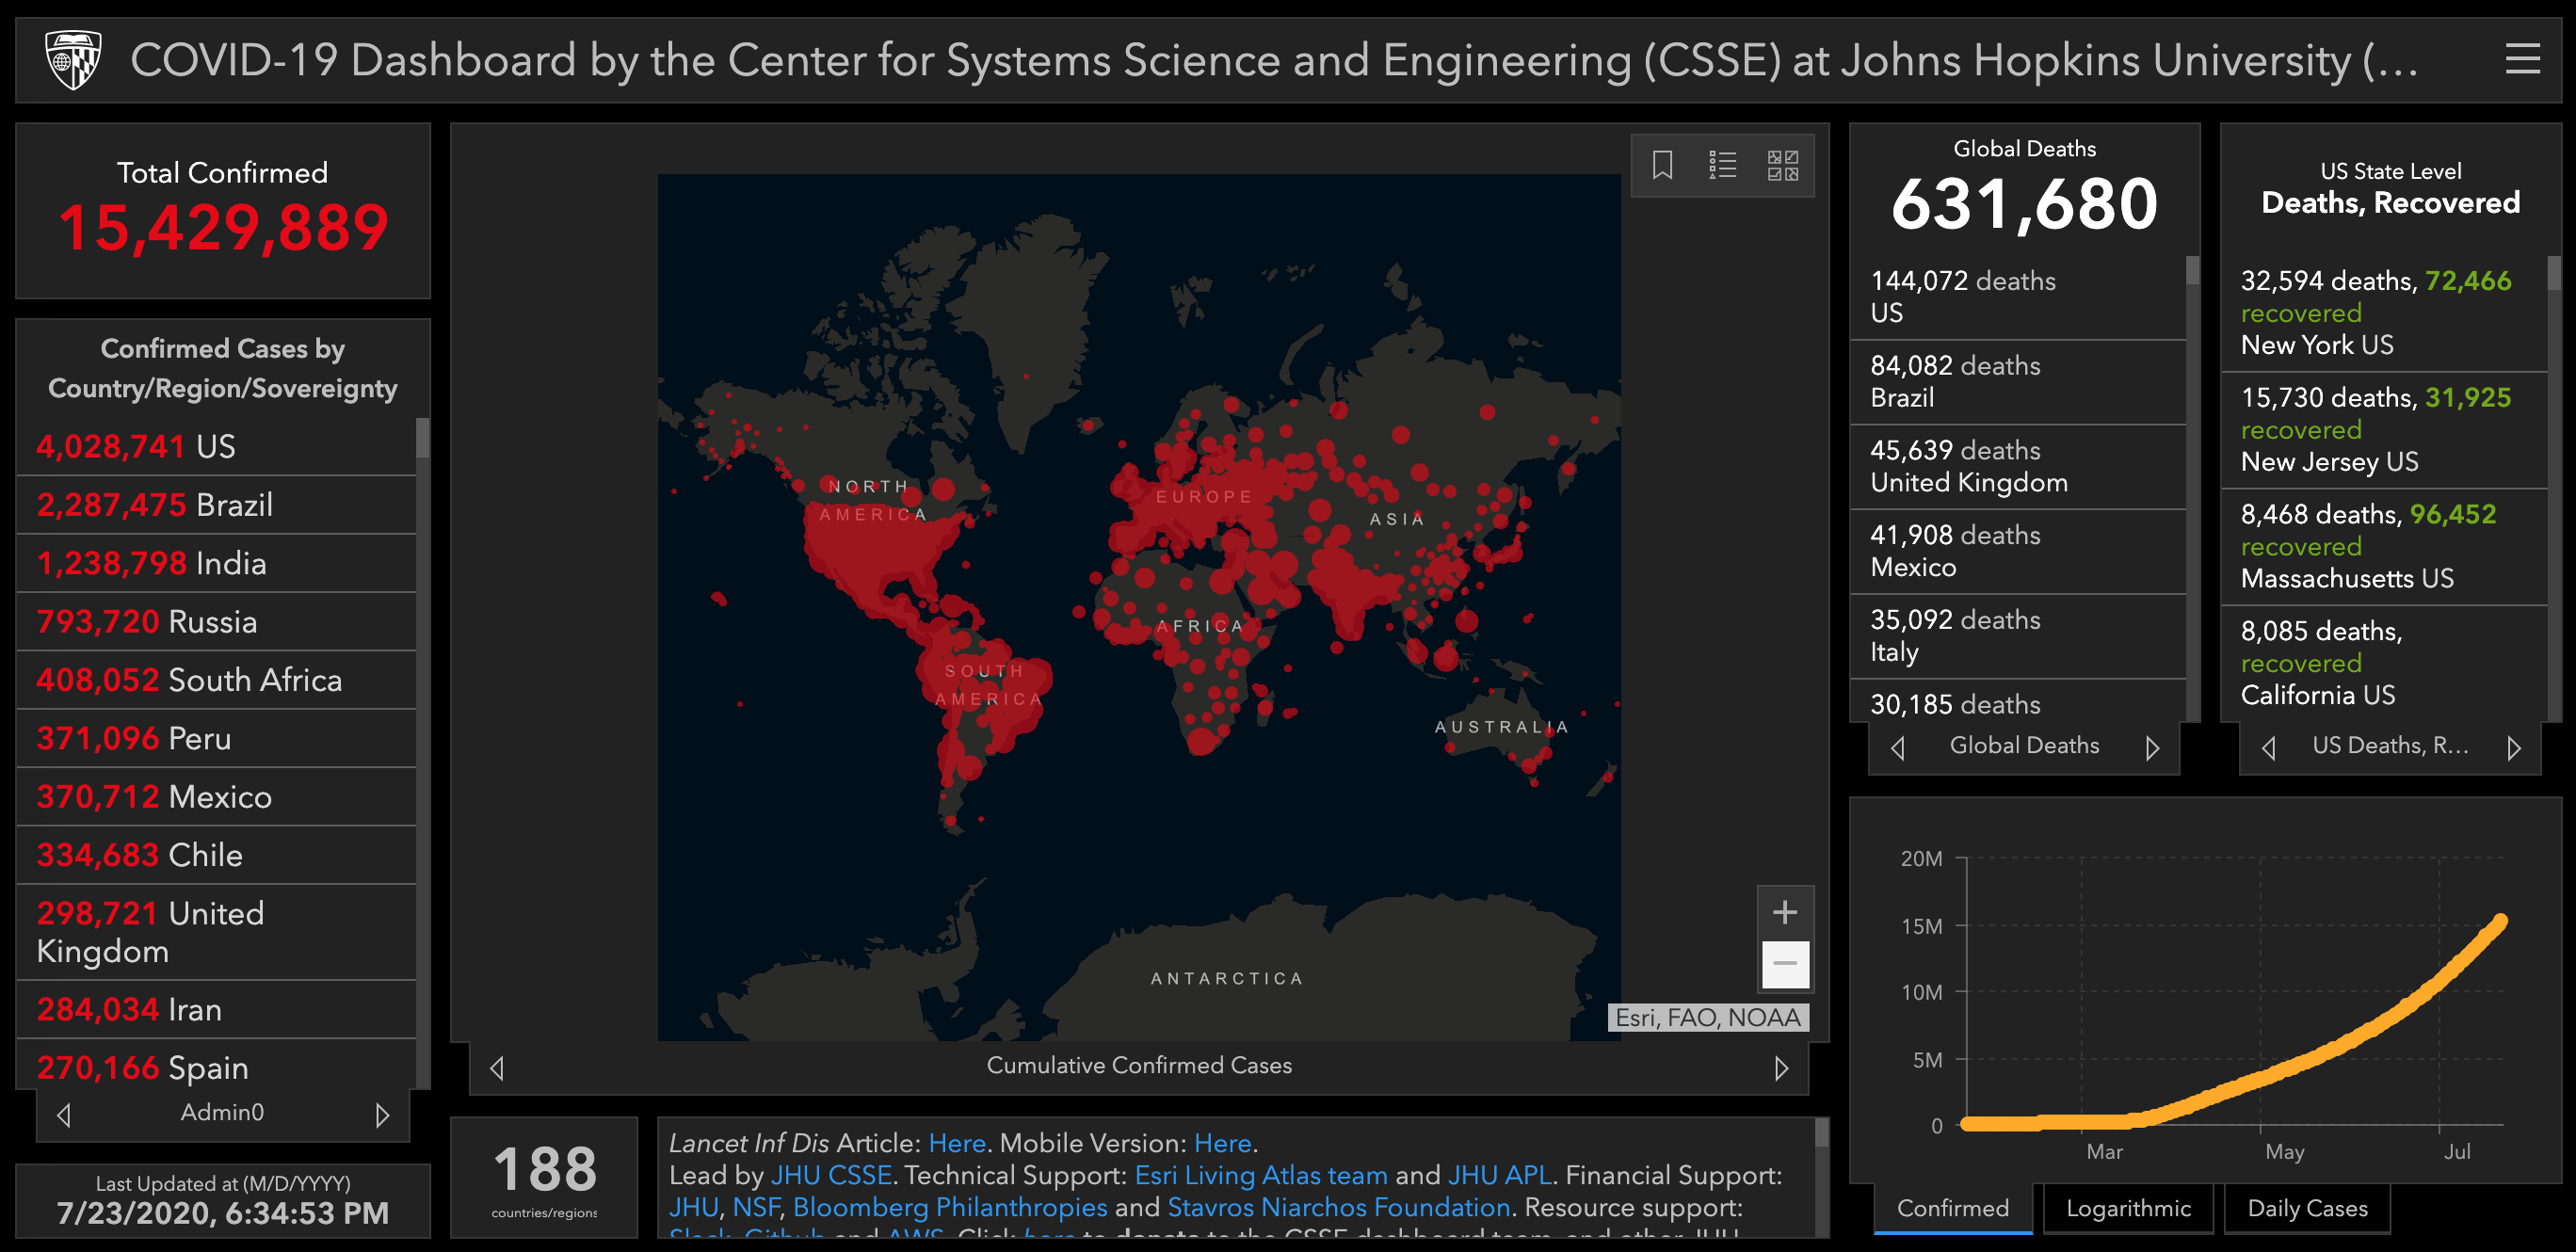Open the JHU APL link
This screenshot has width=2576, height=1252.
(x=1500, y=1175)
